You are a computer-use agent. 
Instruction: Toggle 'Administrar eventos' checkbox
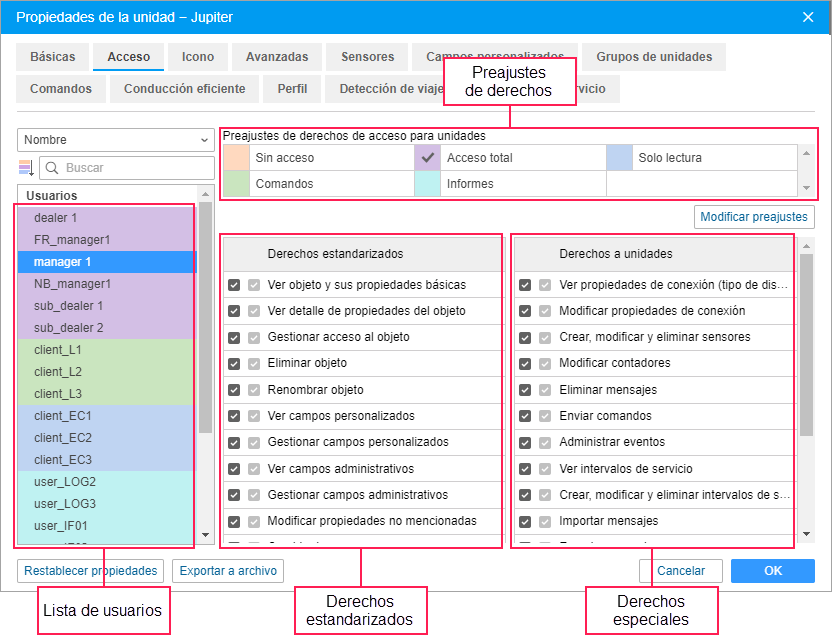coord(525,442)
